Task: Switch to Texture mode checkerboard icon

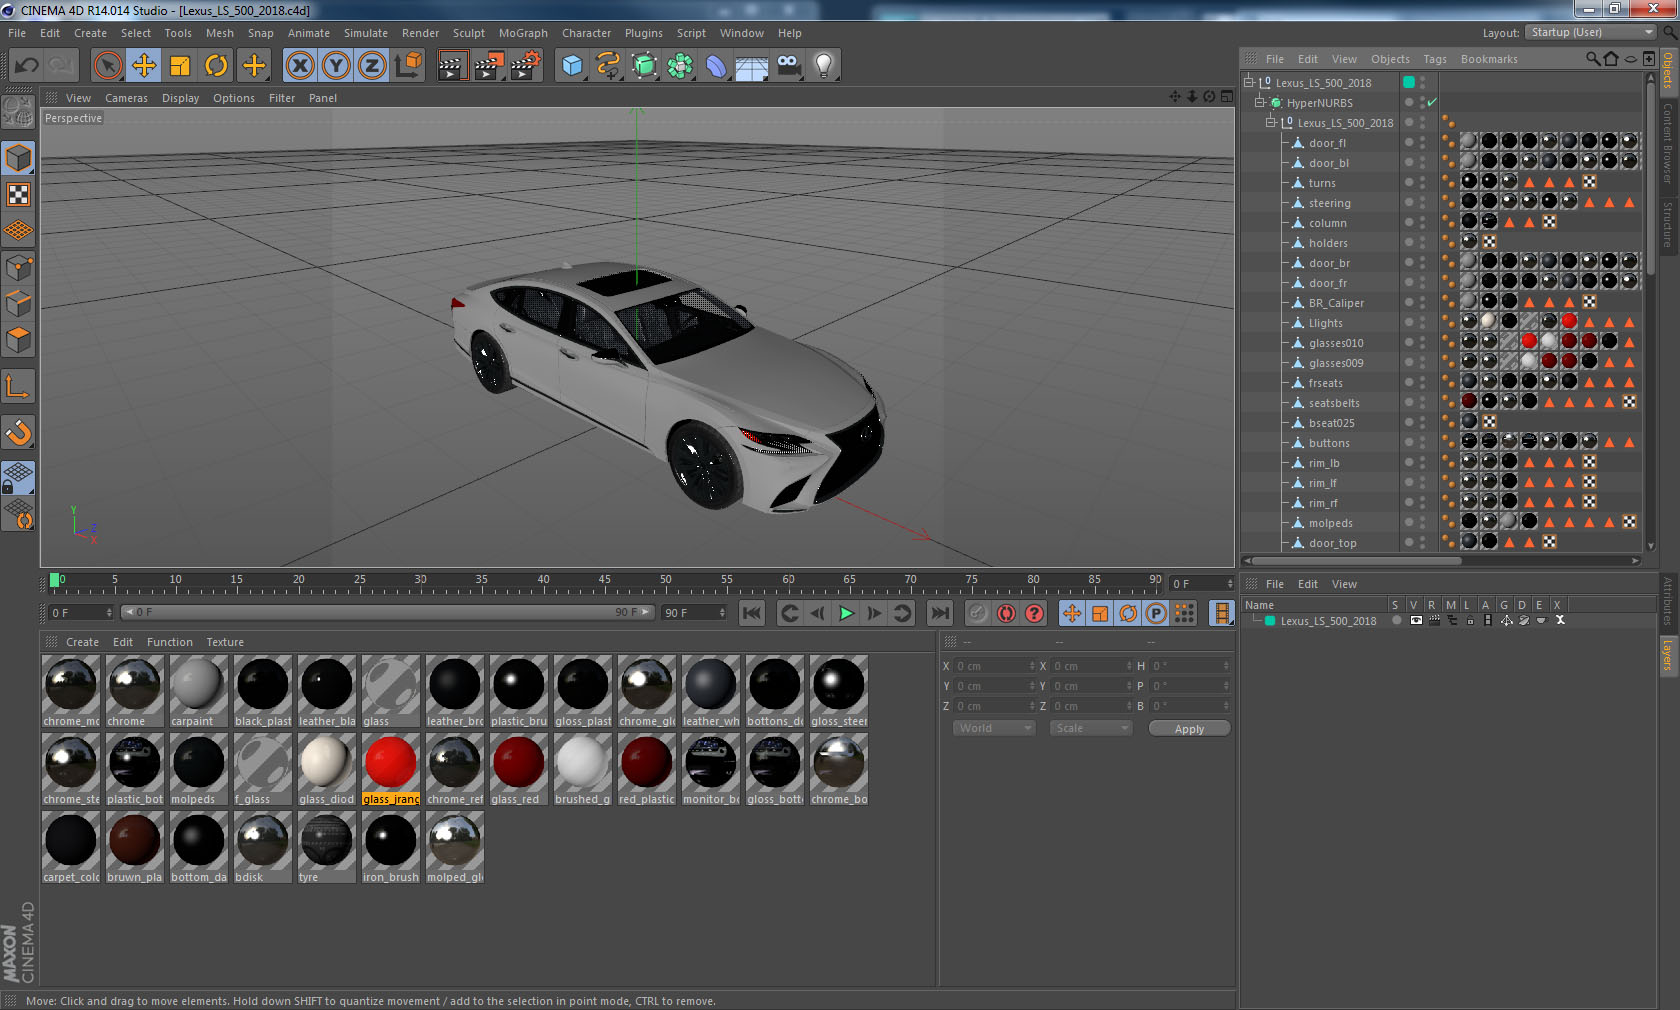Action: click(x=19, y=194)
